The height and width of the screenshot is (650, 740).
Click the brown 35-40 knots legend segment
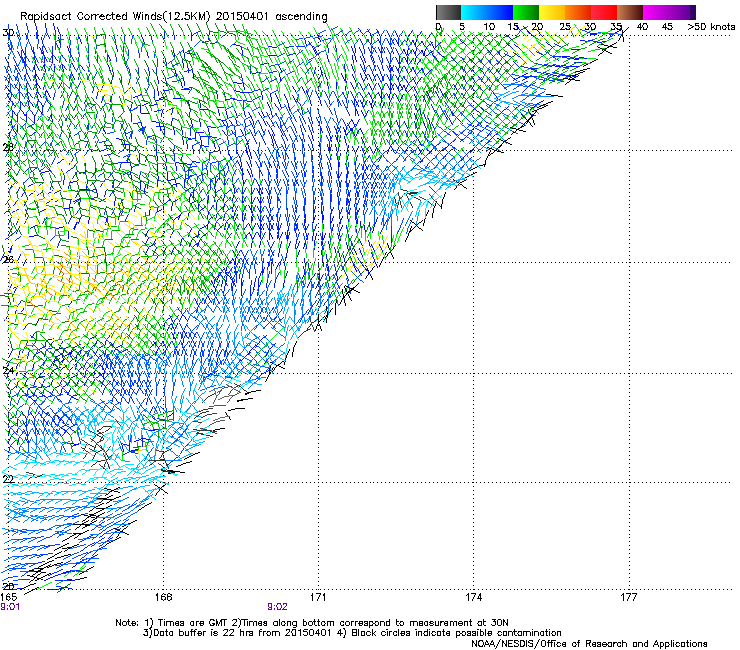click(x=630, y=12)
